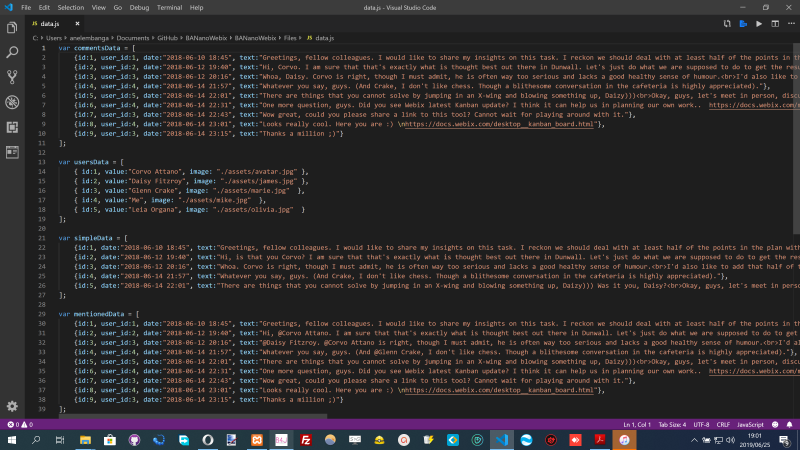Click the feedback smiley in status bar
800x450 pixels.
776,425
